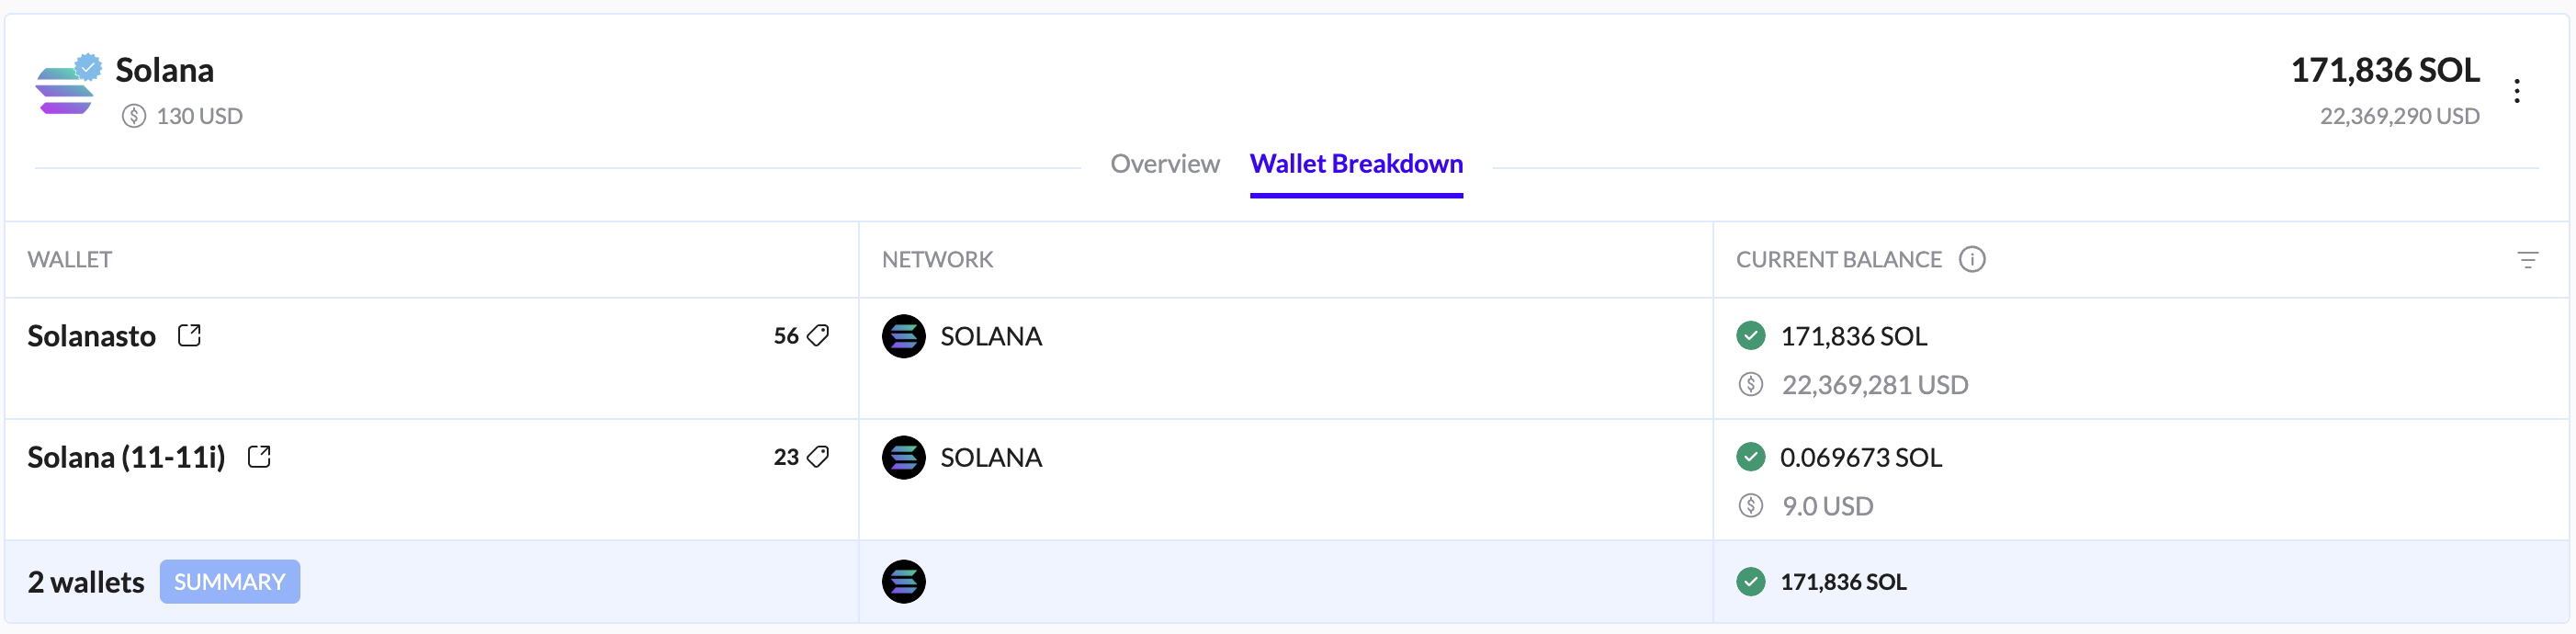The image size is (2576, 634).
Task: Click the Solana (11-11i) wallet name
Action: 126,457
